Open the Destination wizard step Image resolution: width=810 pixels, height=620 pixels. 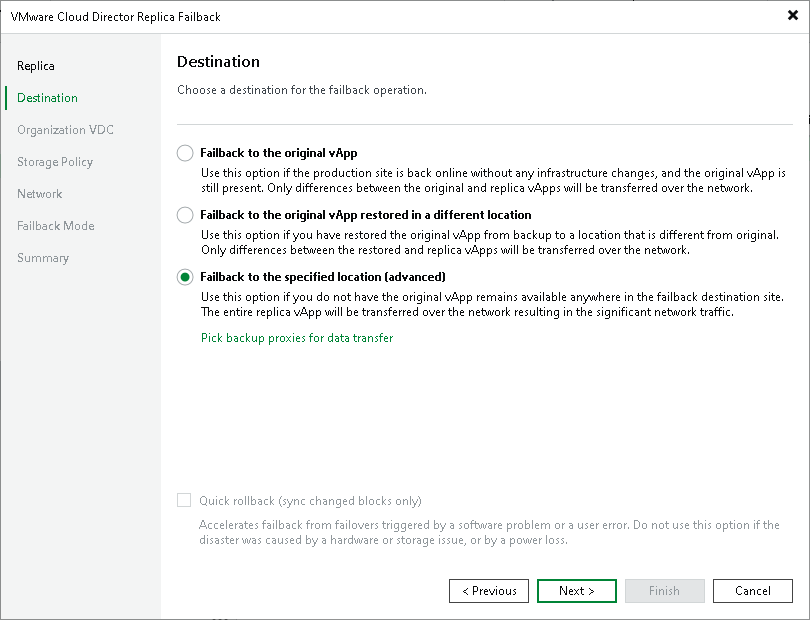(x=48, y=98)
